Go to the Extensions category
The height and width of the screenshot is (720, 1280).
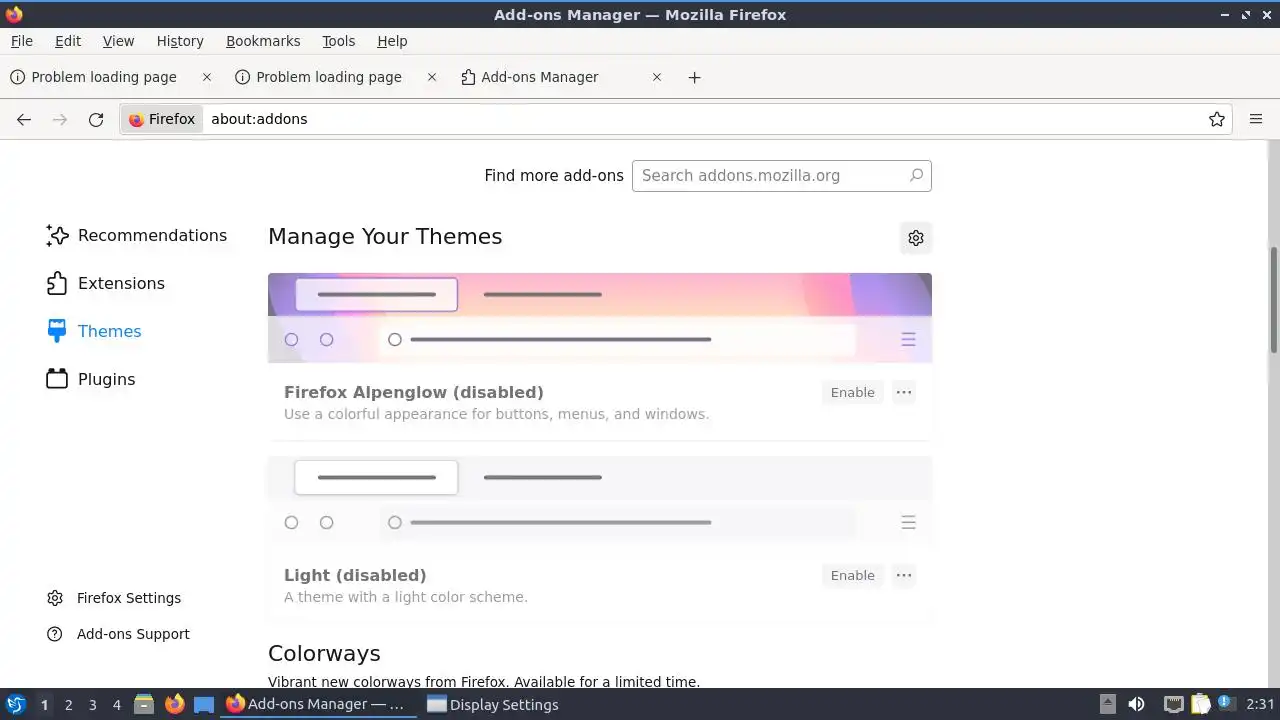105,283
